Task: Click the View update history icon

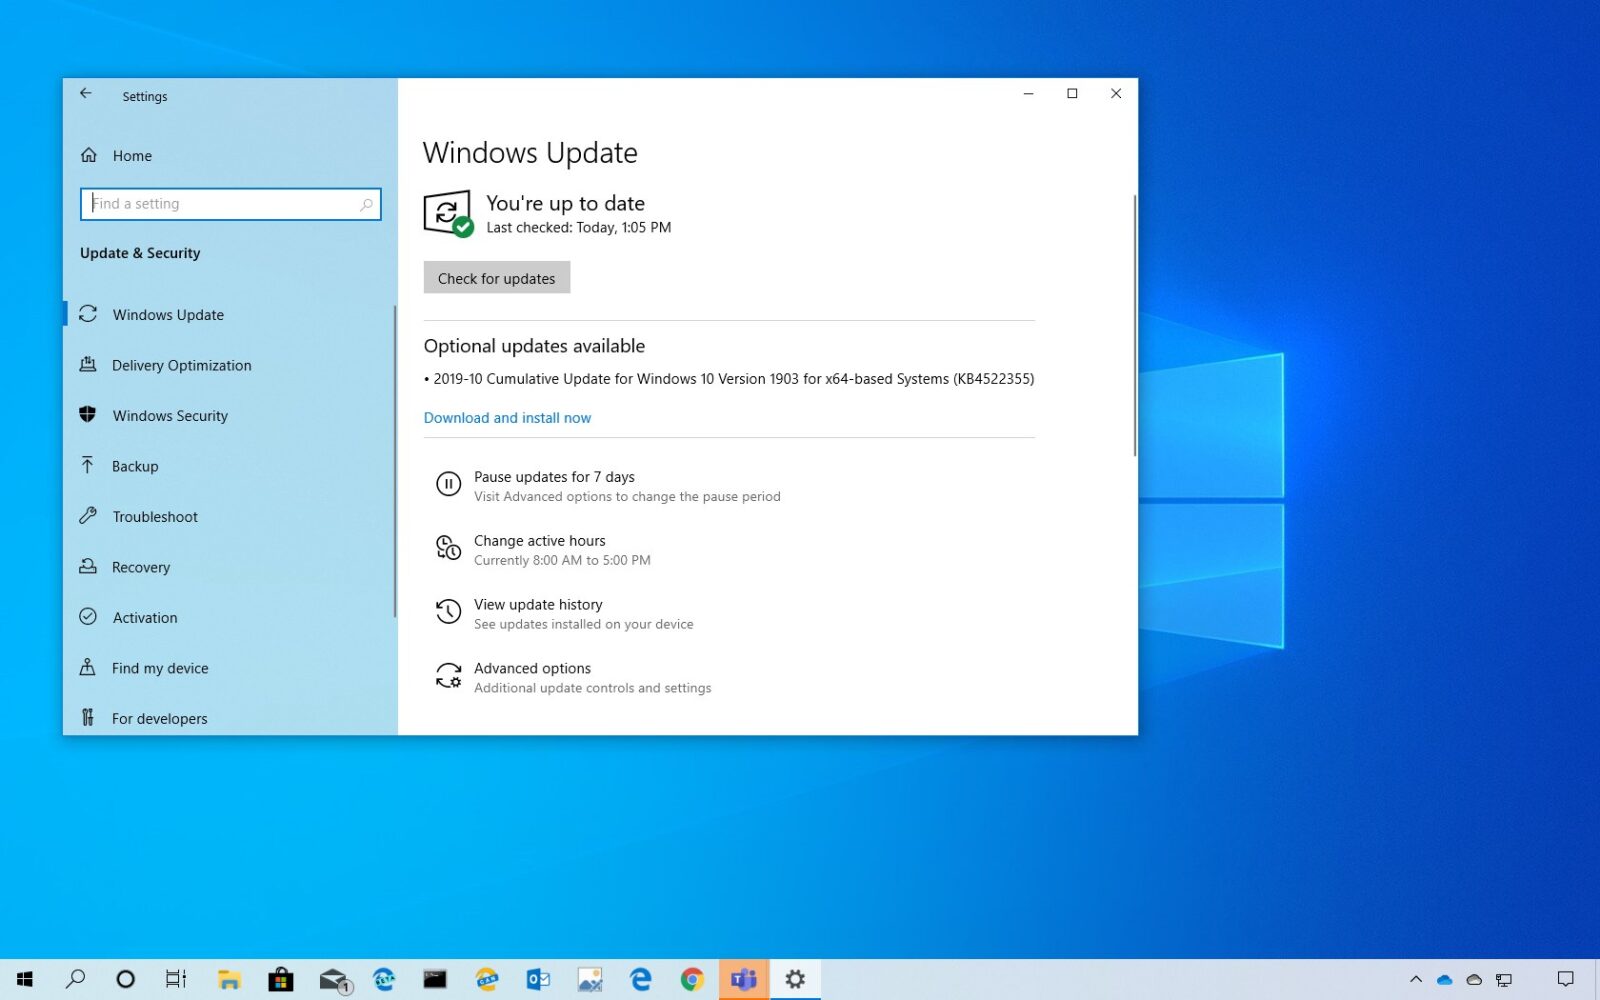Action: coord(448,612)
